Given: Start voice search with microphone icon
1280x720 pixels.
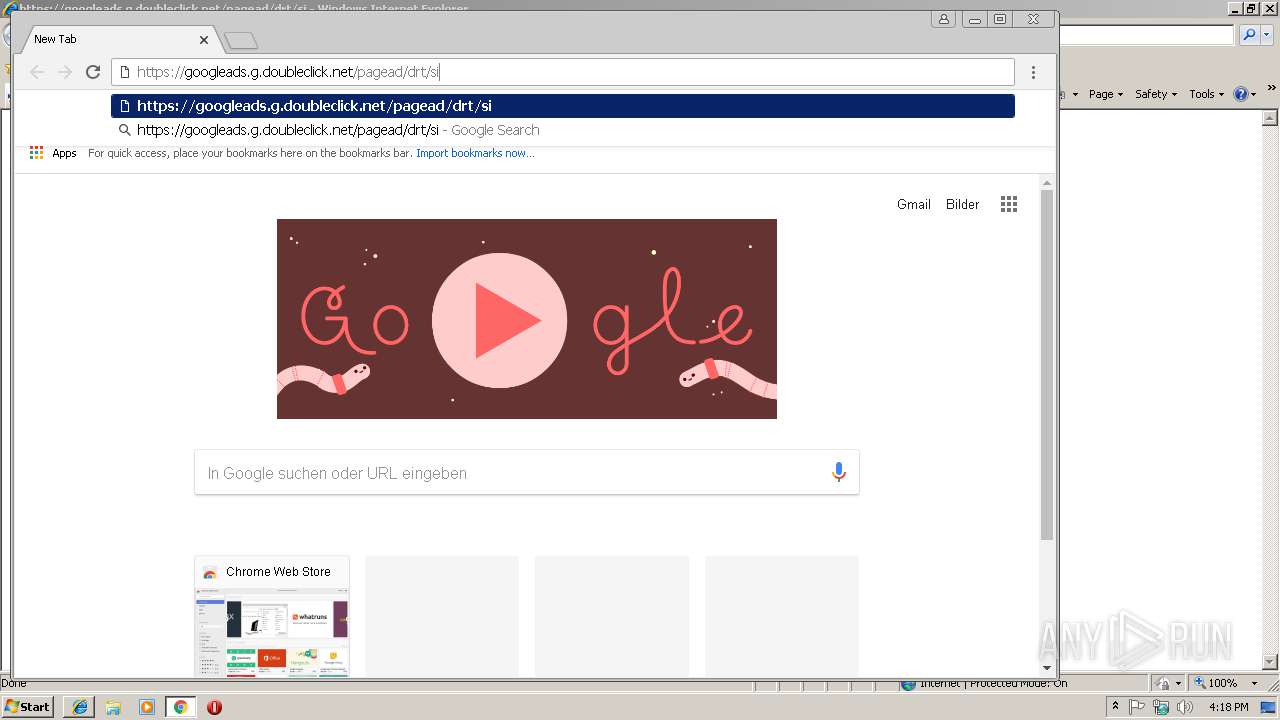Looking at the screenshot, I should click(x=839, y=472).
